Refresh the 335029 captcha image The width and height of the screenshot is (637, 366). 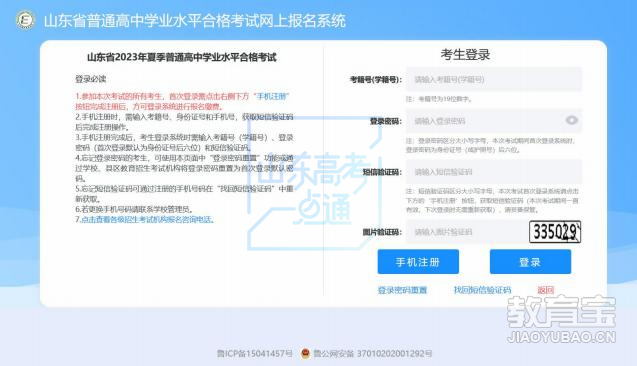(x=555, y=232)
